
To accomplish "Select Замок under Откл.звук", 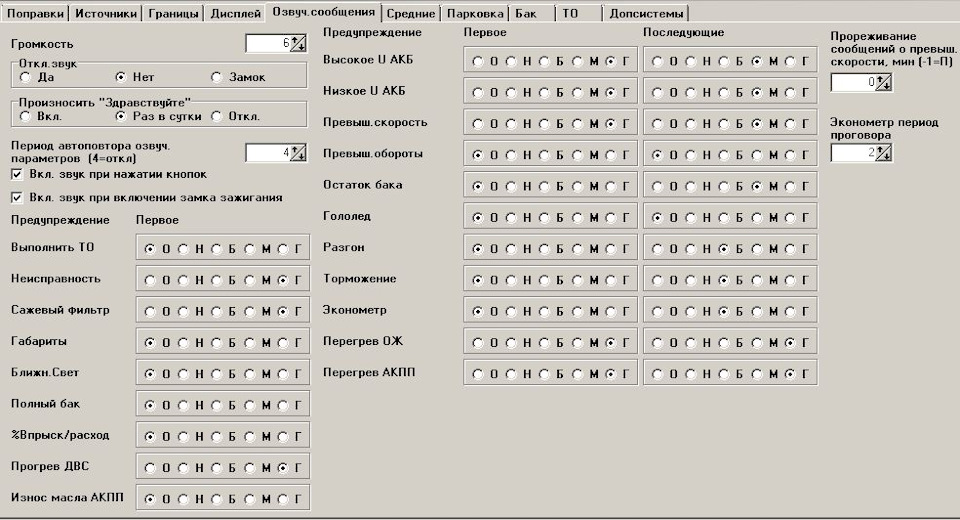I will (238, 77).
